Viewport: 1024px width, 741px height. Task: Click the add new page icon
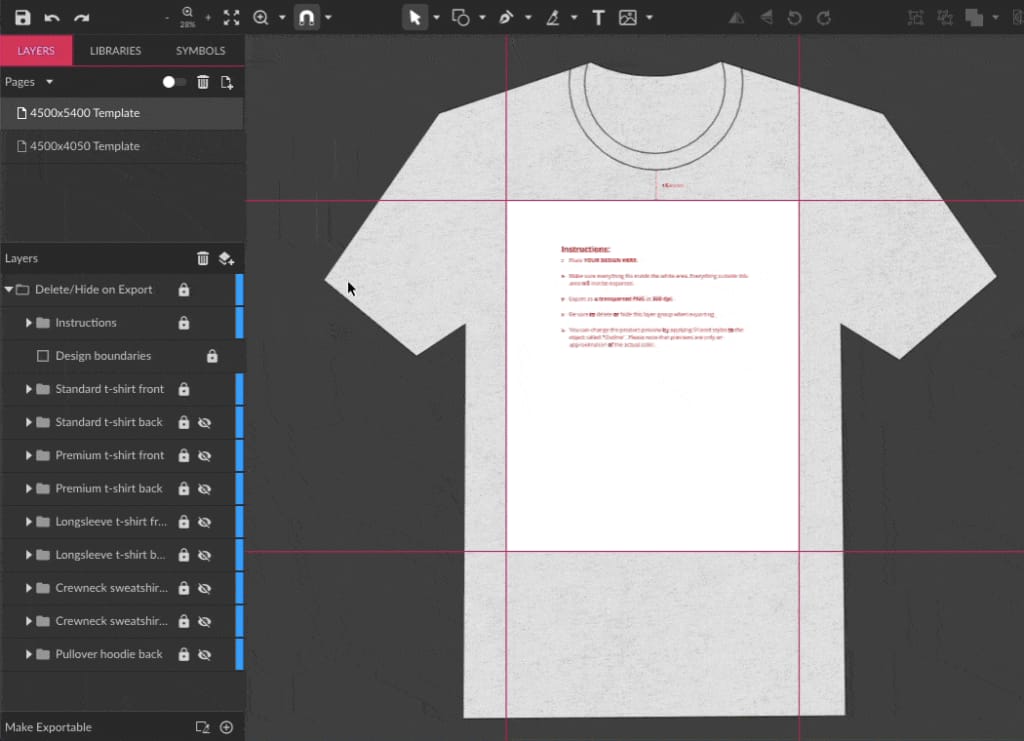[x=227, y=82]
